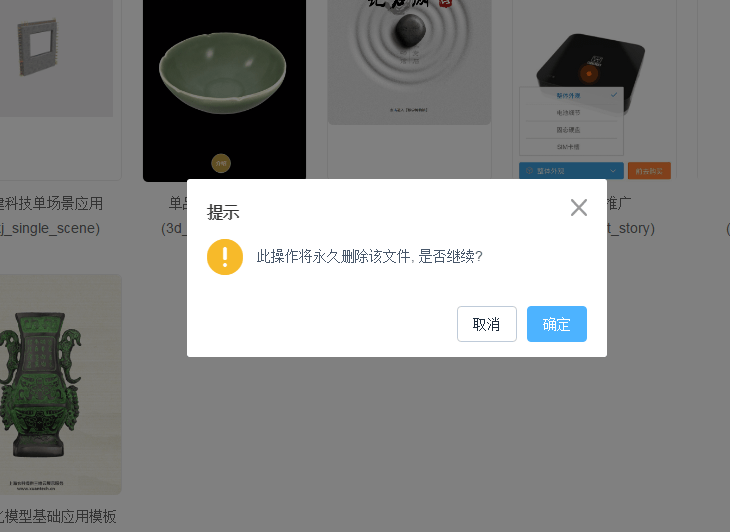Image resolution: width=730 pixels, height=532 pixels.
Task: Click the gold 介绍 circle on the bowl
Action: [x=221, y=163]
